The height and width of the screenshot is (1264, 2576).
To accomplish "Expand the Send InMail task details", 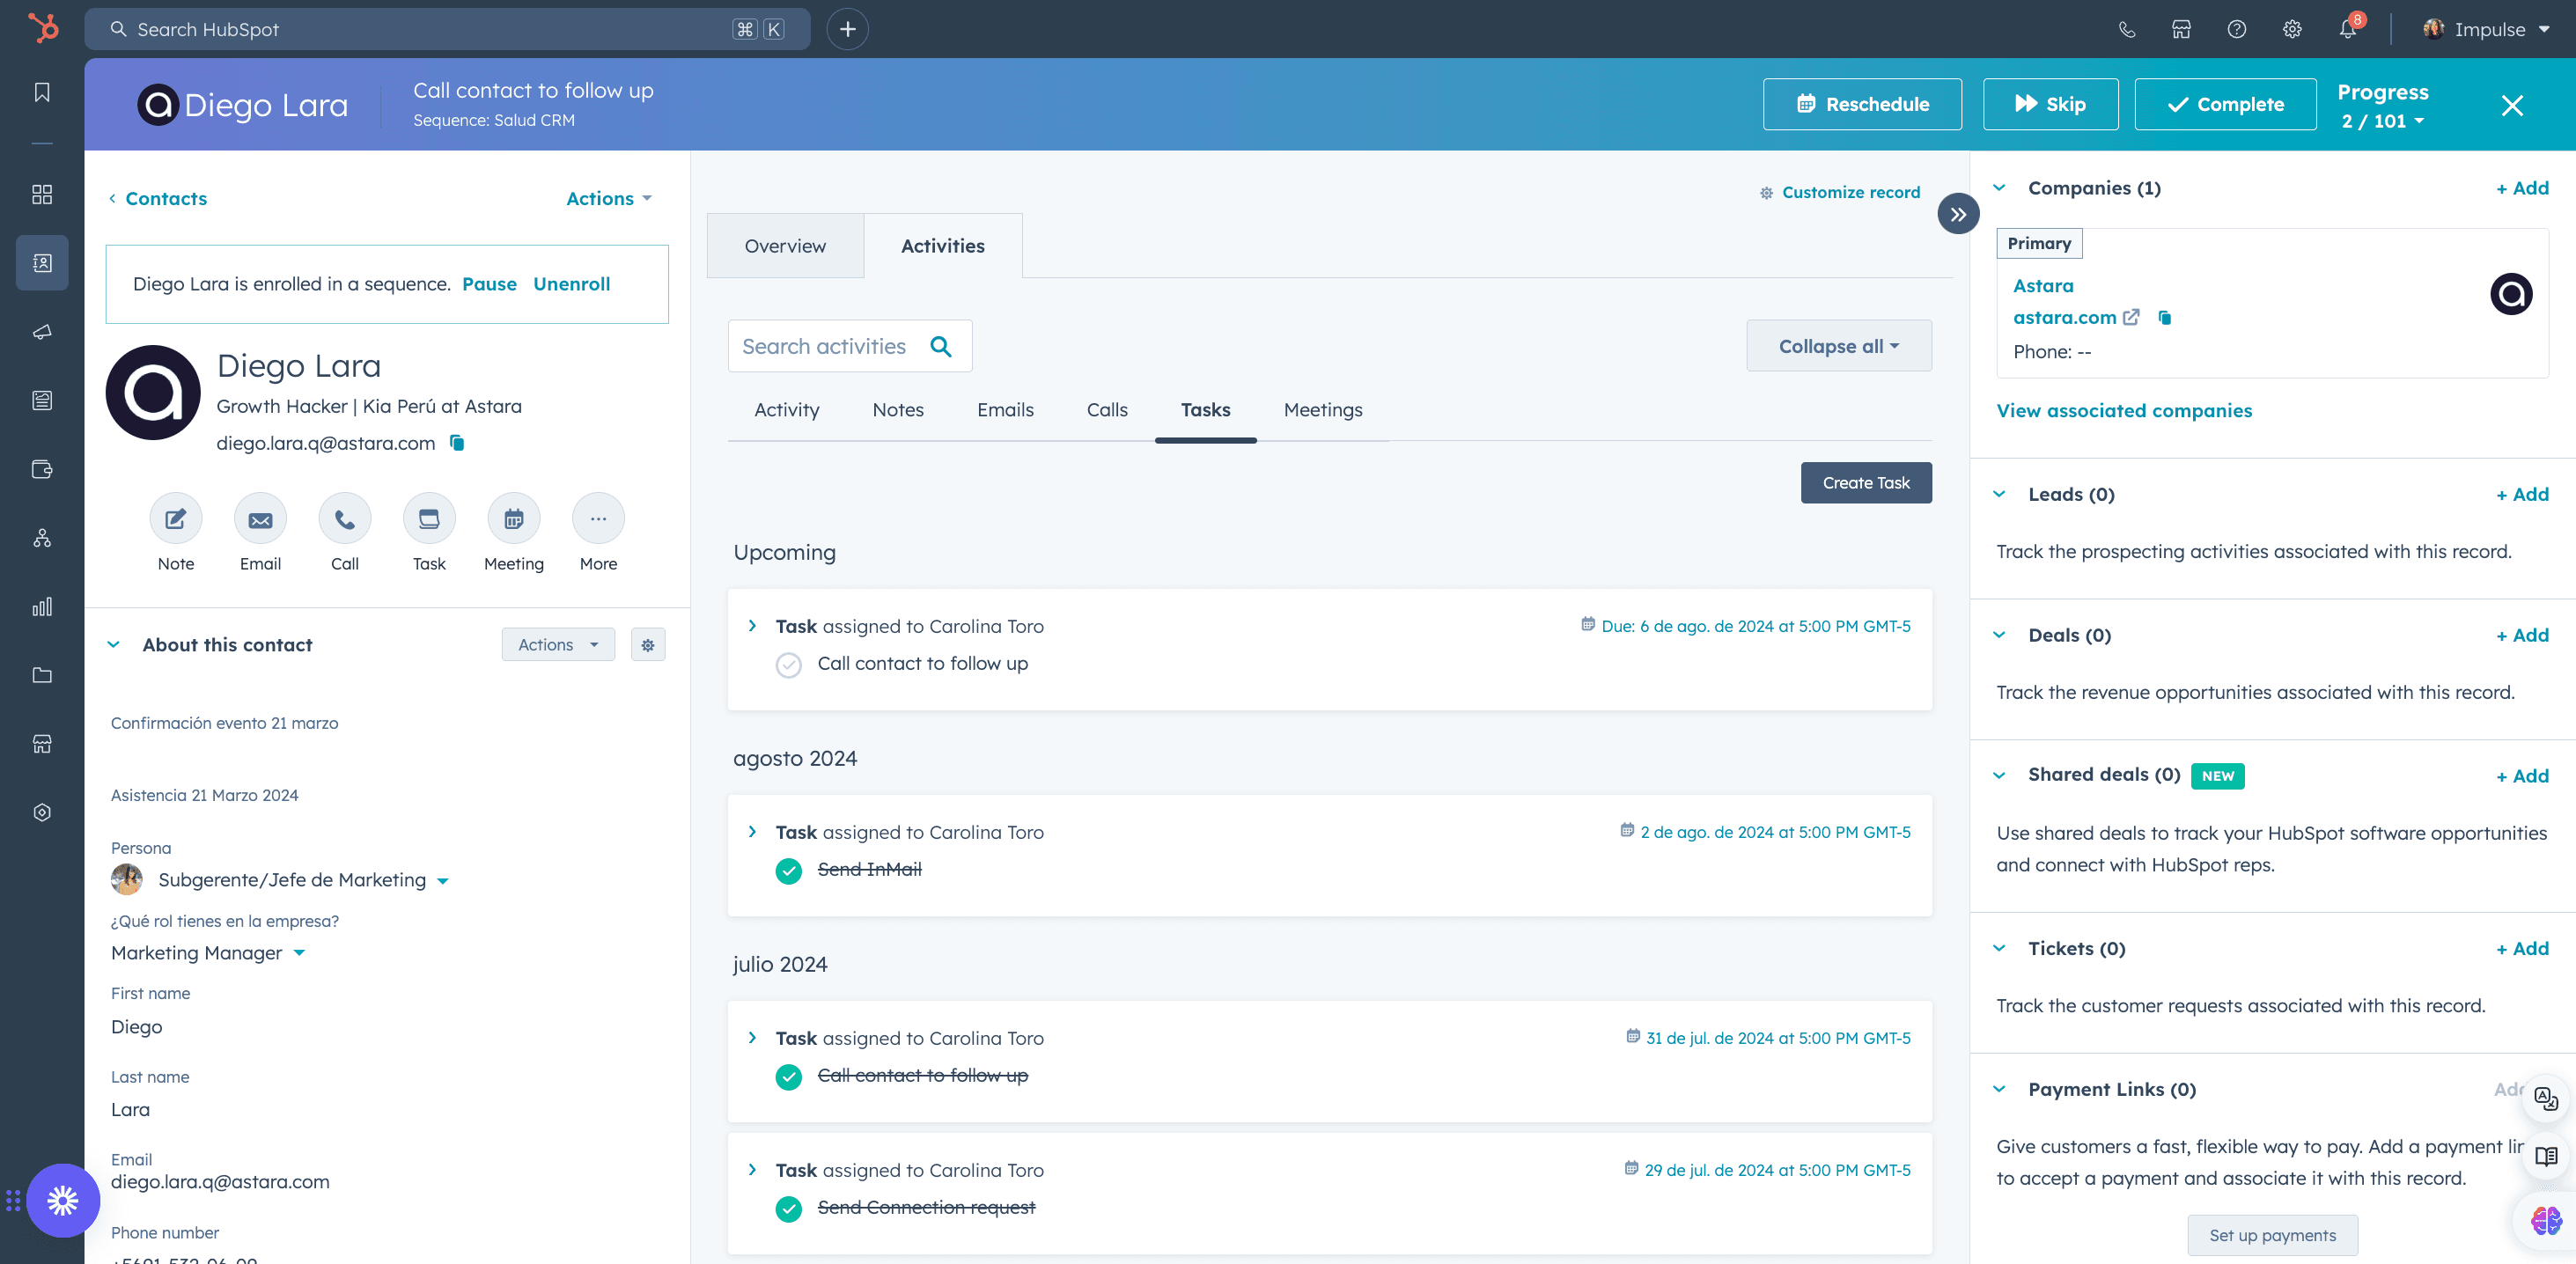I will tap(752, 832).
